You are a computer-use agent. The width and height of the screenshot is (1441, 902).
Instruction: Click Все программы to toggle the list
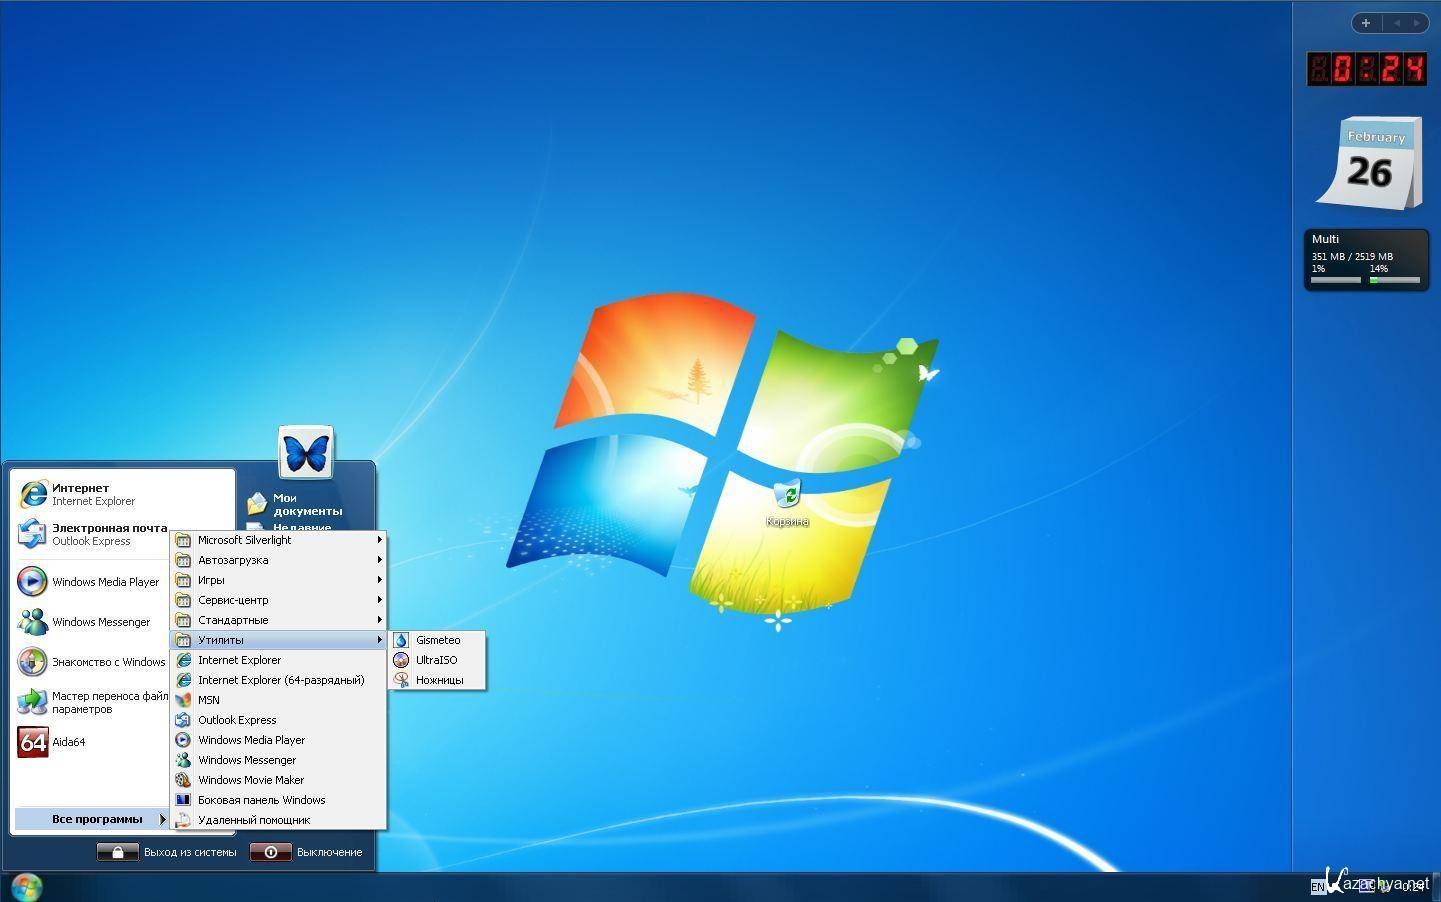(x=92, y=819)
